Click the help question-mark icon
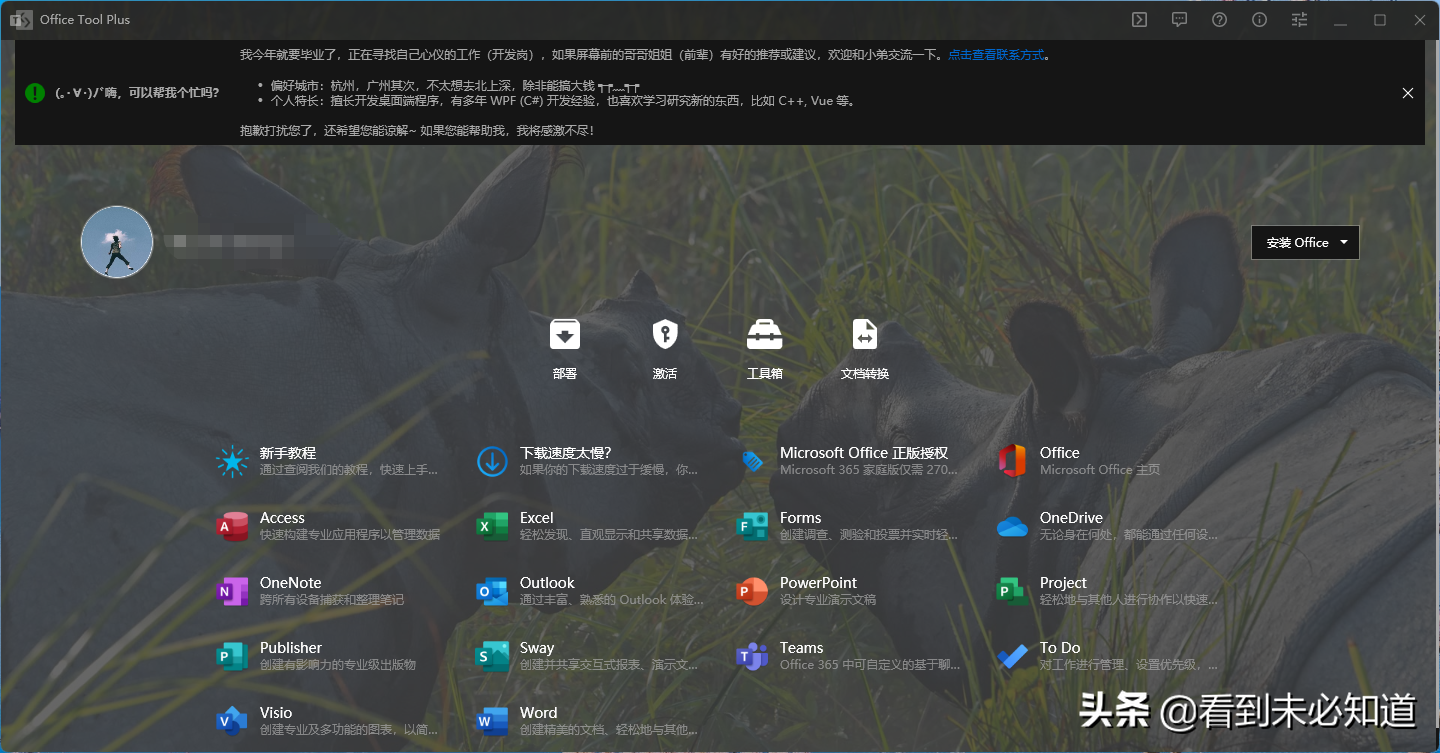Screen dimensions: 1440x753 coord(1219,19)
